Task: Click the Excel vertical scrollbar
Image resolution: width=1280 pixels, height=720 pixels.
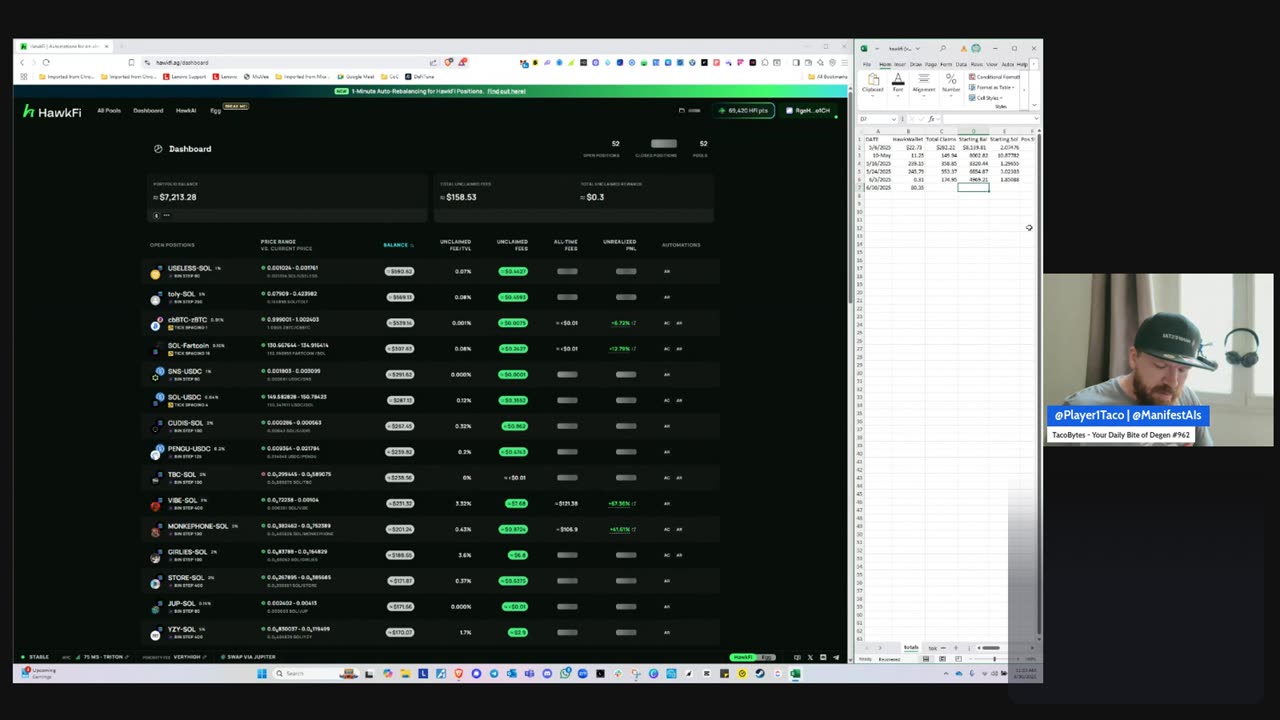Action: pyautogui.click(x=1037, y=385)
